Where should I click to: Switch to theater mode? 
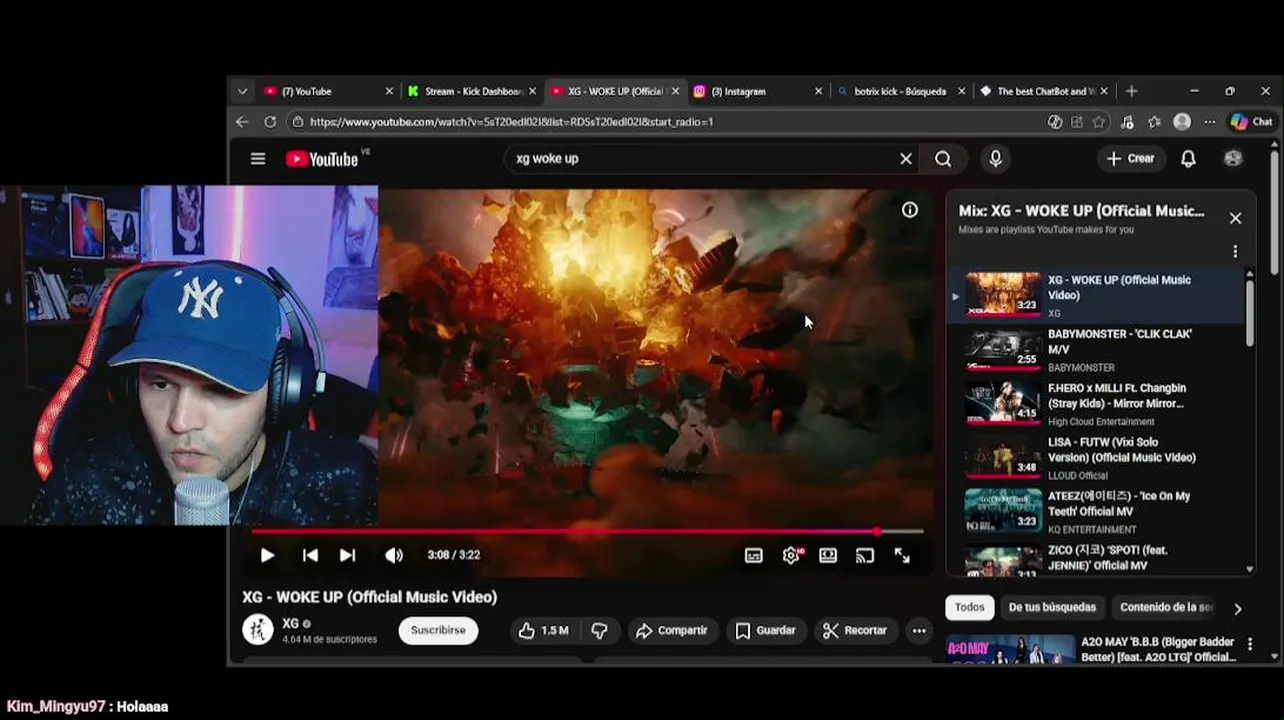point(828,555)
